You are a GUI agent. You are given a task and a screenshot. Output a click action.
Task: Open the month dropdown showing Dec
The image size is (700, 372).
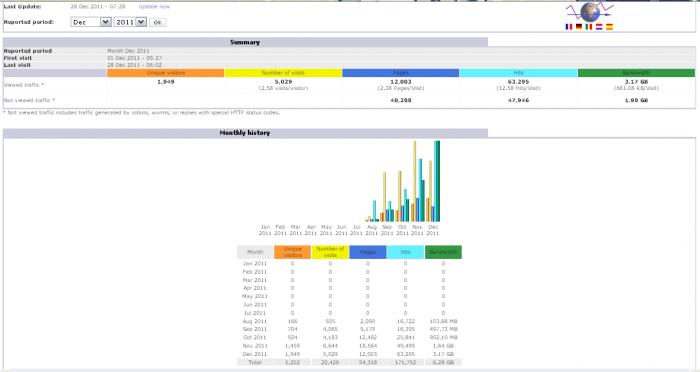point(91,22)
